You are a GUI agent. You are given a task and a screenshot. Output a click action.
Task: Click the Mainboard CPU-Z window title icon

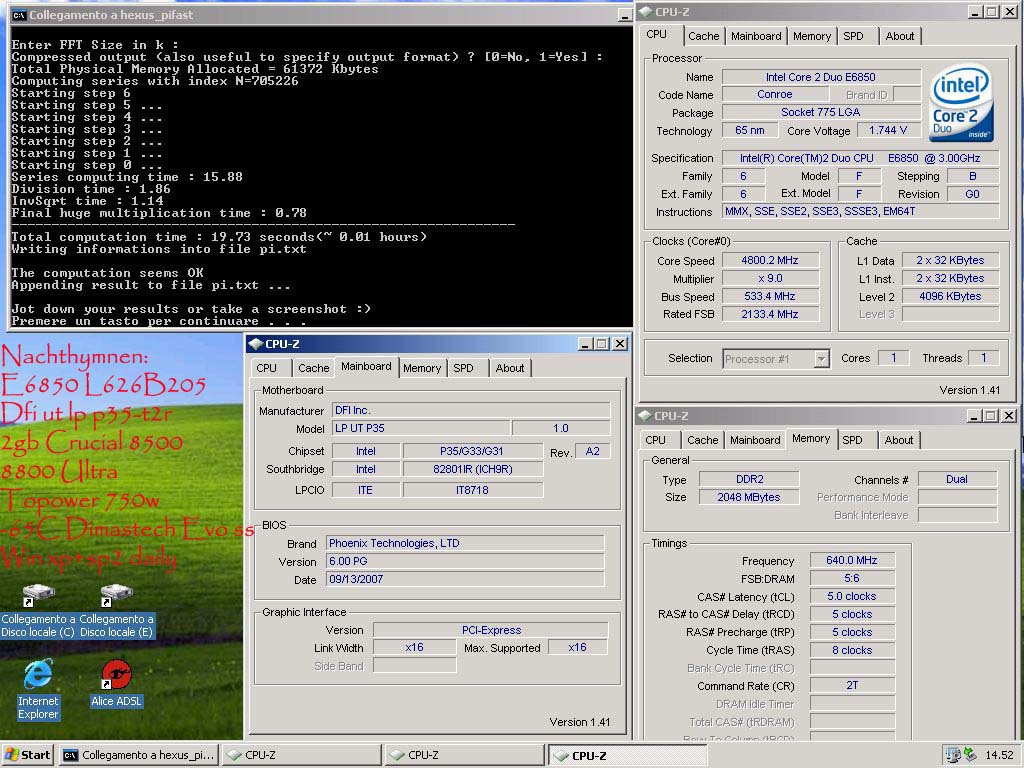(255, 344)
